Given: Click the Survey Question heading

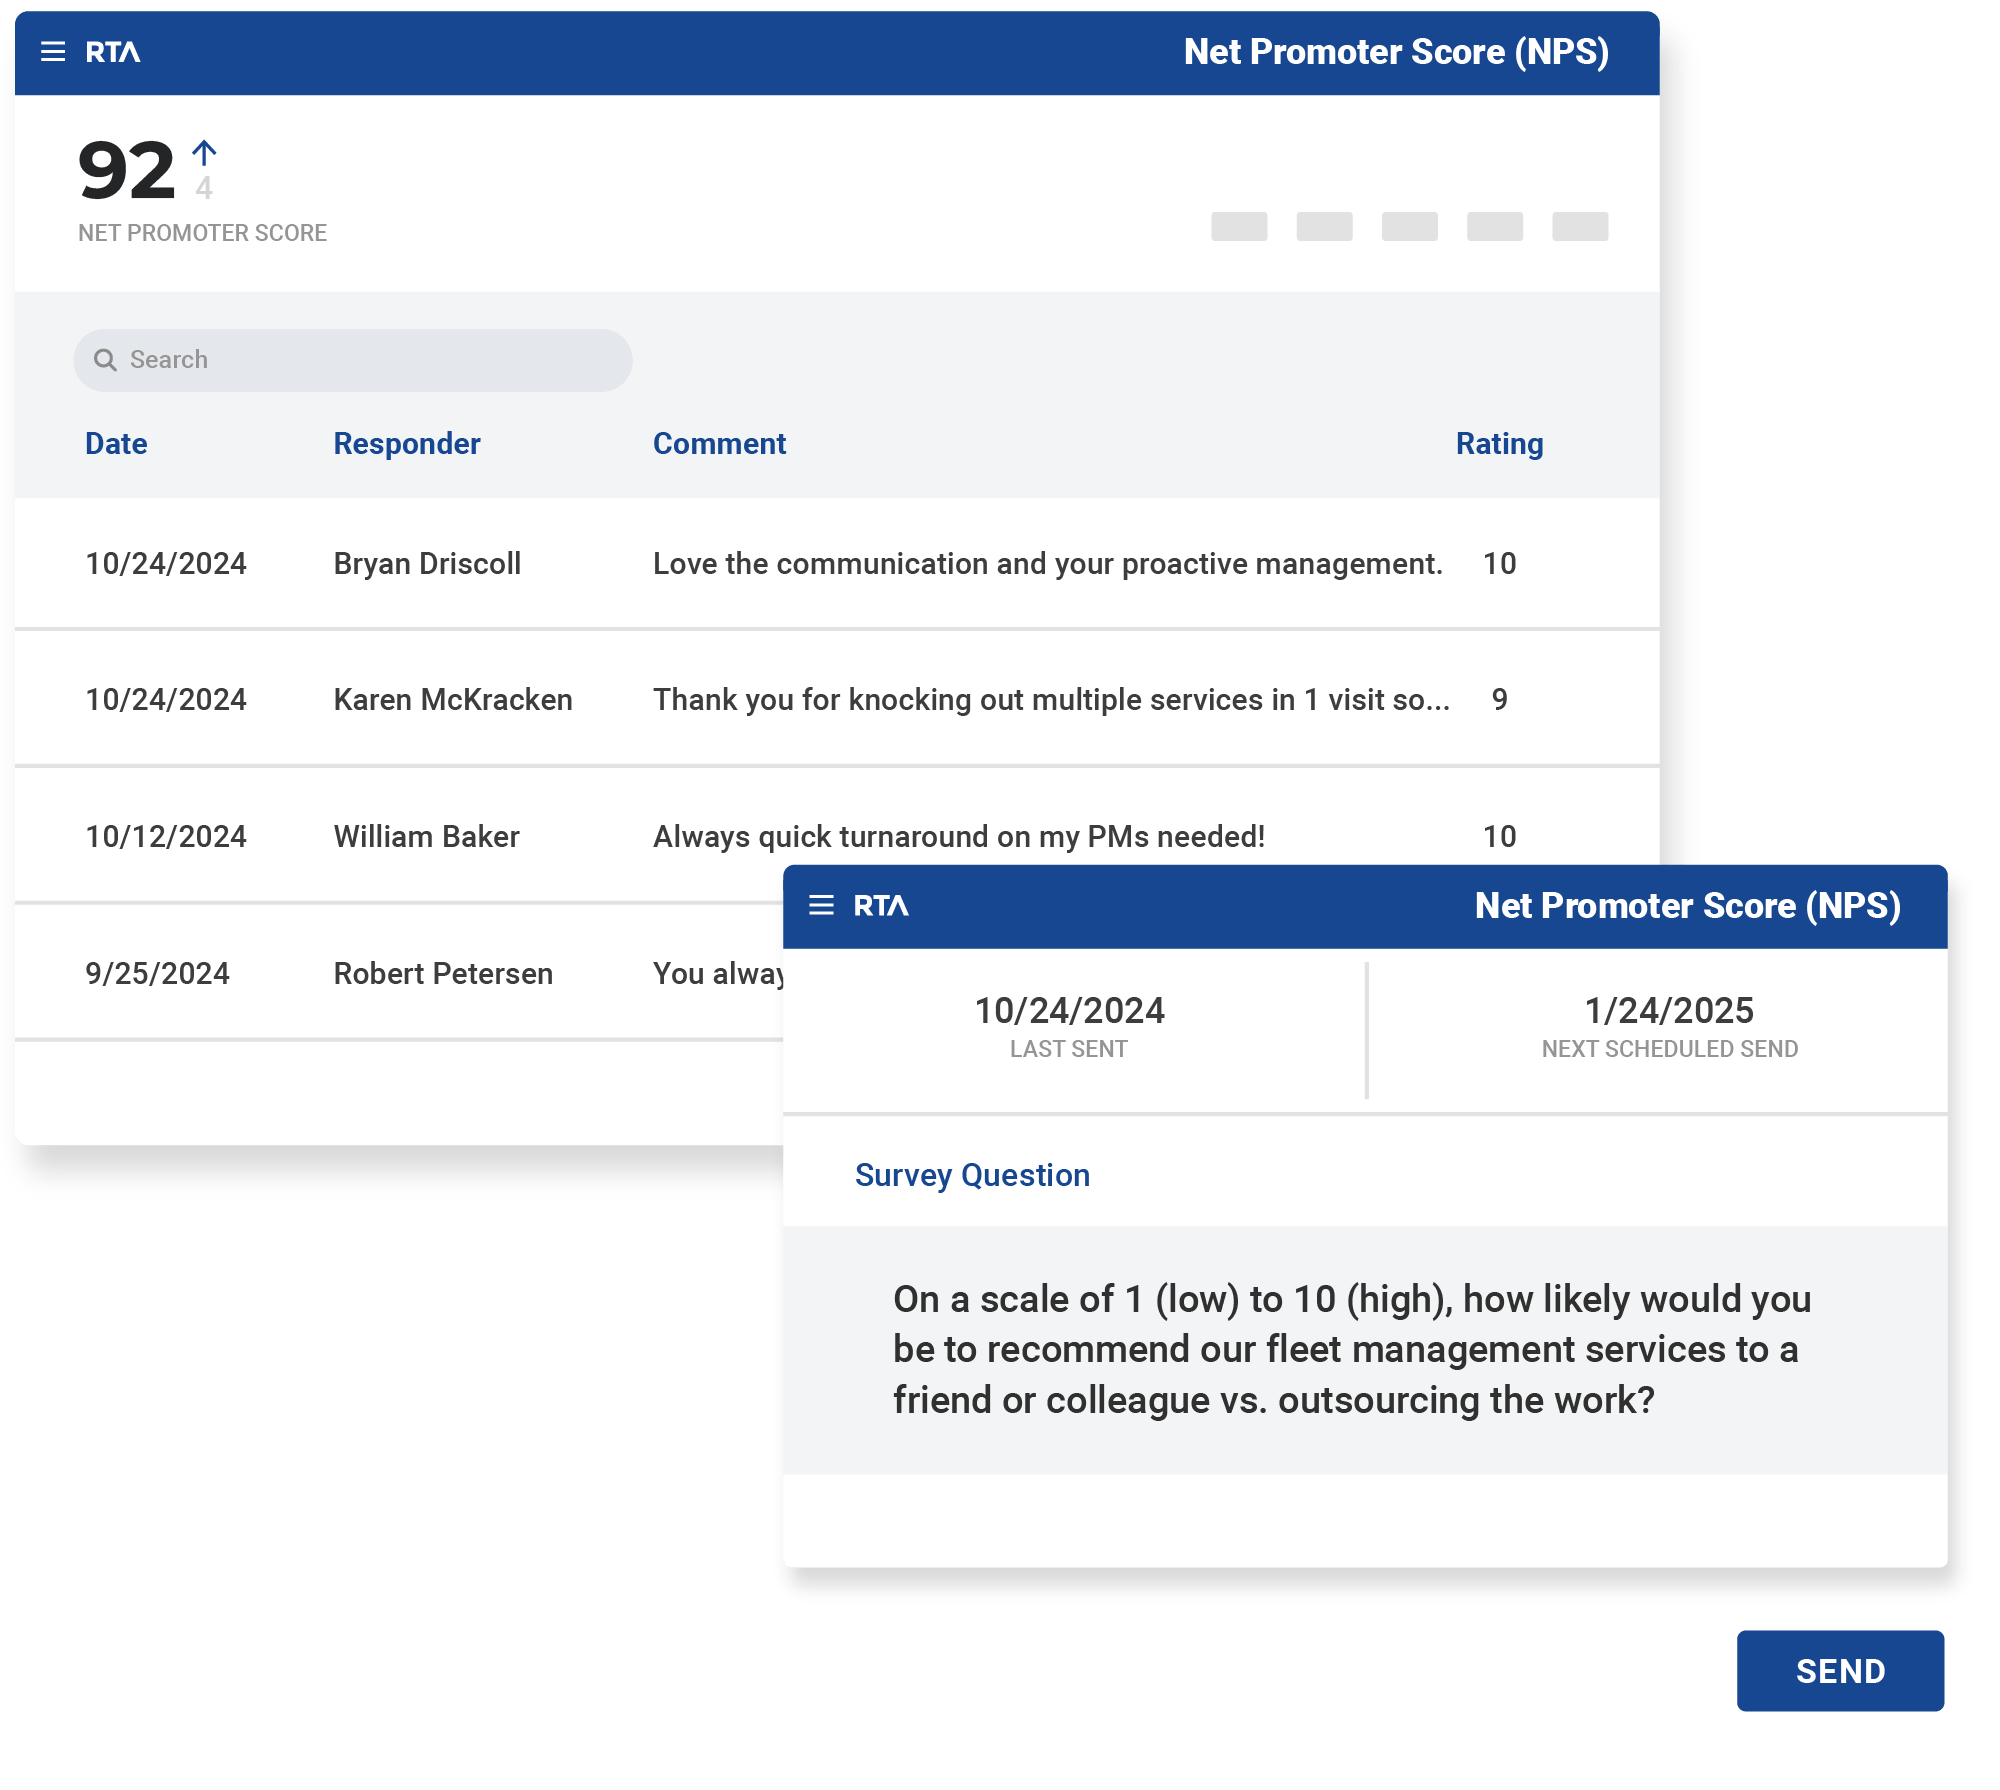Looking at the screenshot, I should [x=972, y=1175].
